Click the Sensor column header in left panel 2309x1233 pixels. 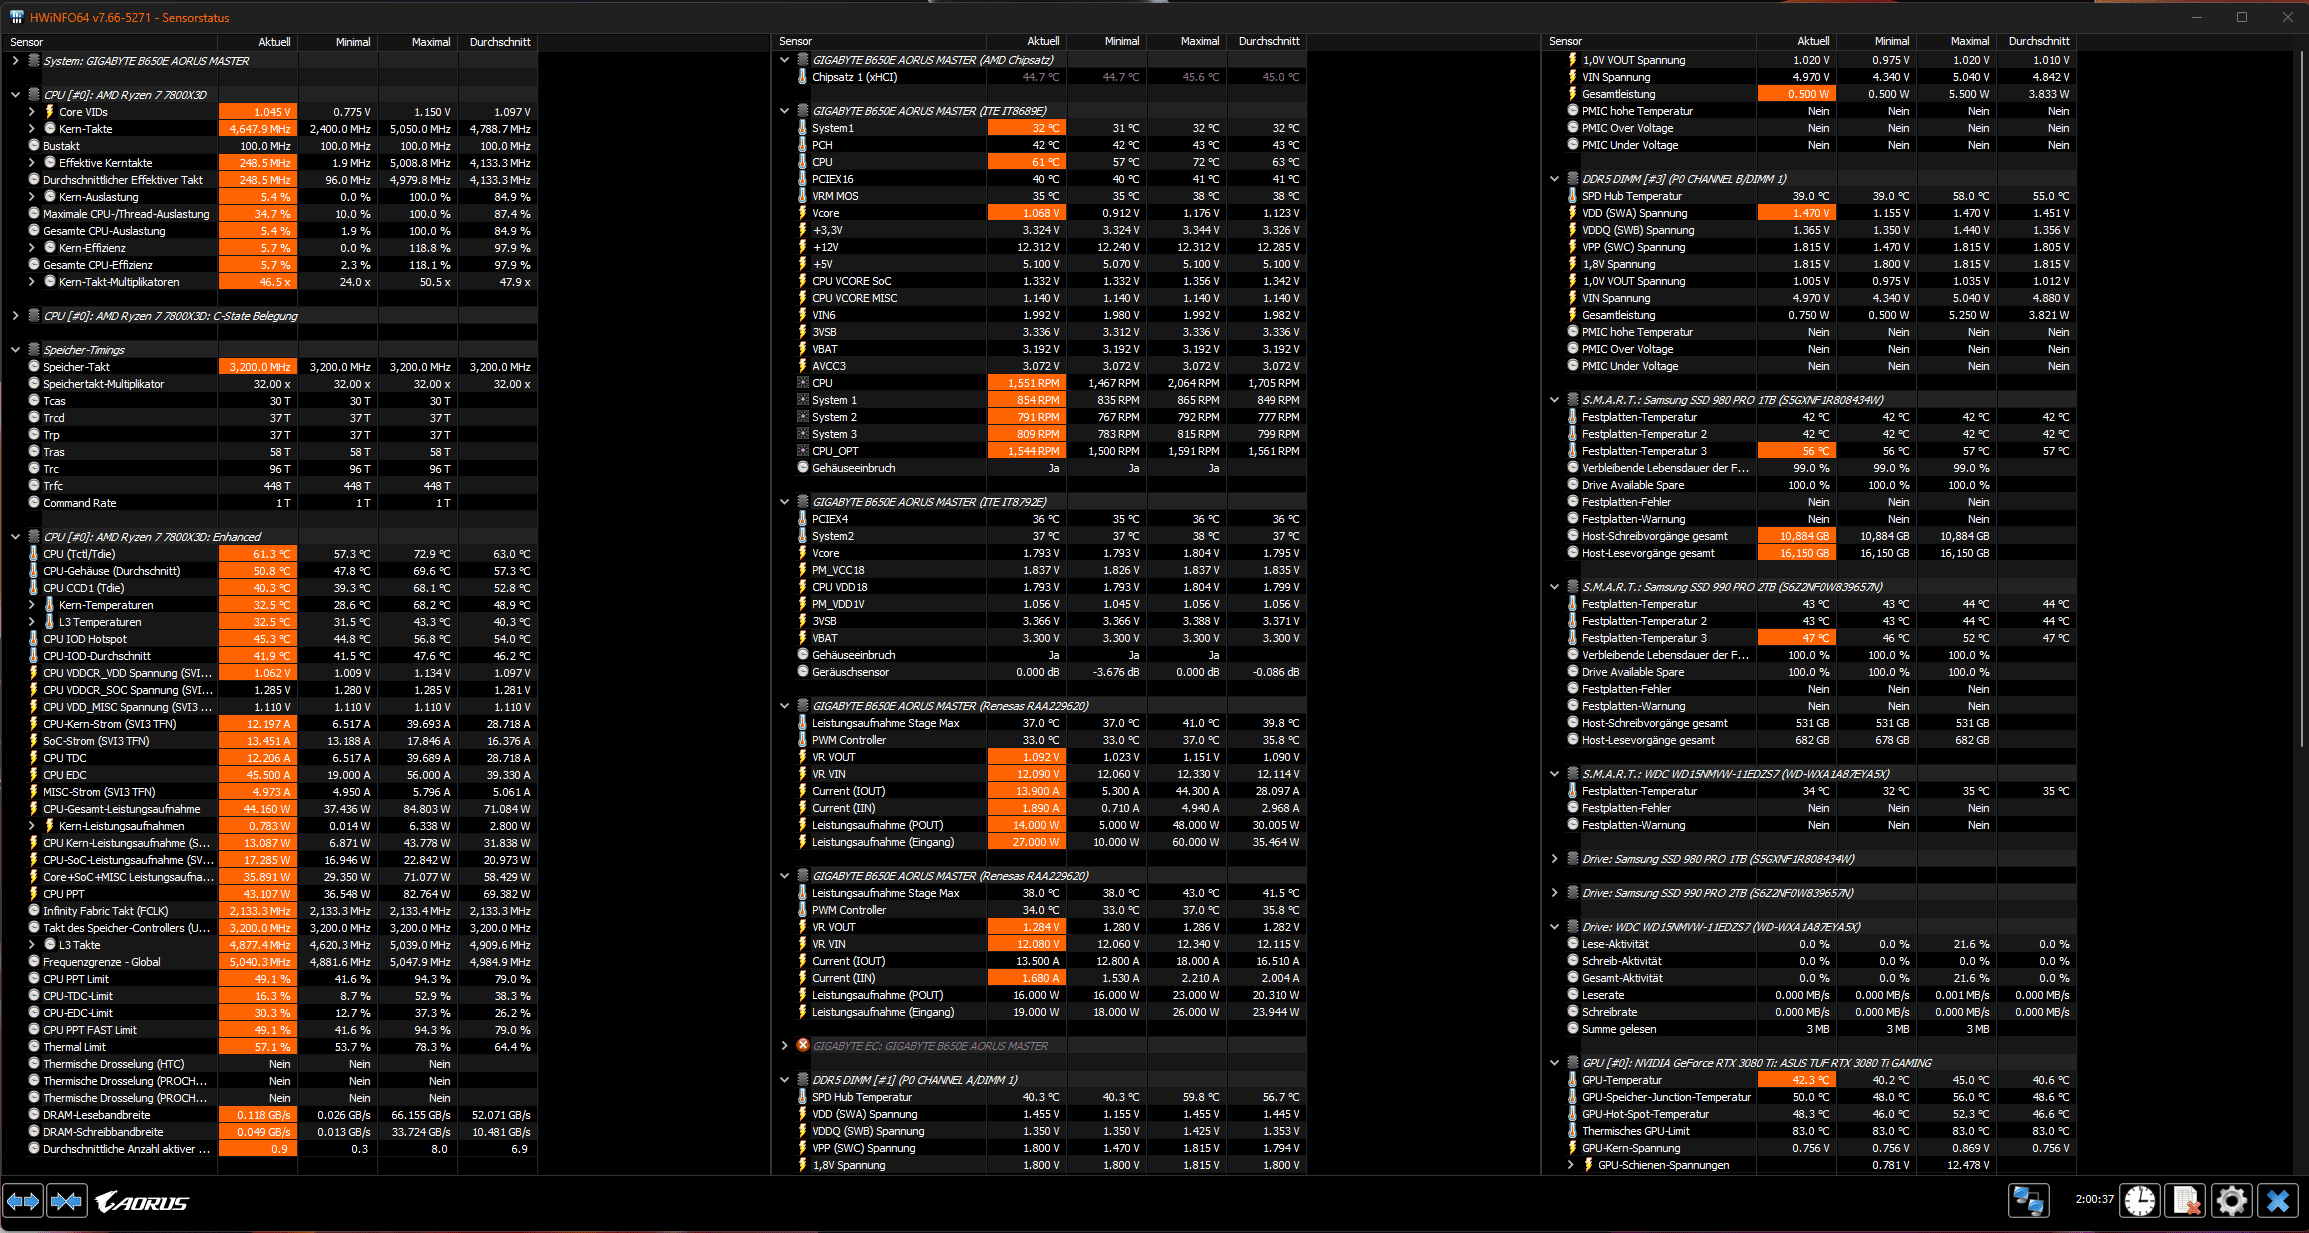[x=111, y=42]
